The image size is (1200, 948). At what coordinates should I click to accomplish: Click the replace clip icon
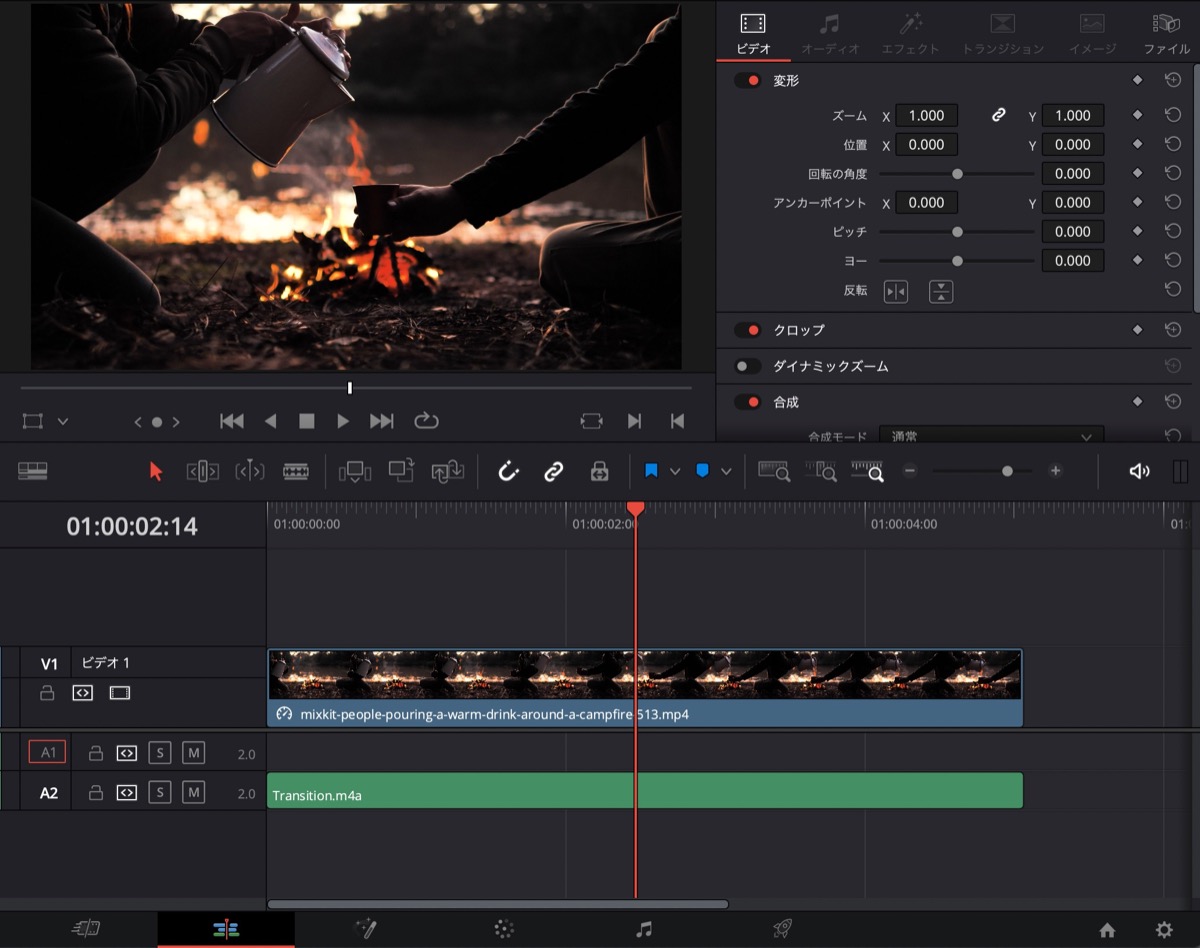(x=447, y=472)
